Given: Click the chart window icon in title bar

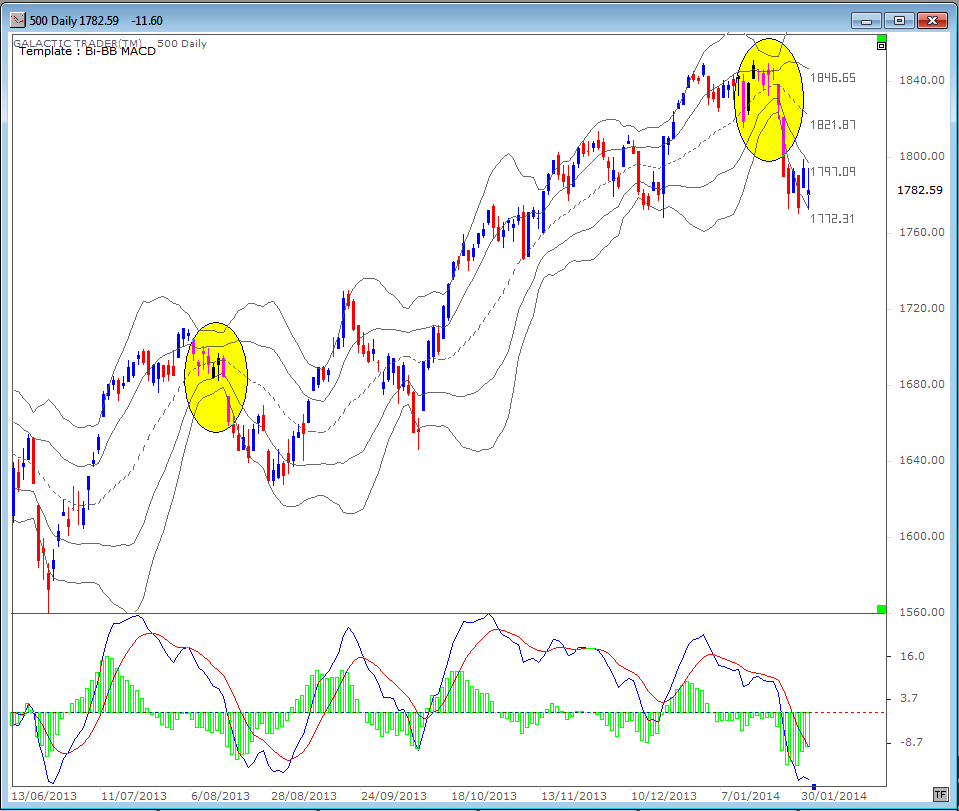Looking at the screenshot, I should (x=18, y=20).
